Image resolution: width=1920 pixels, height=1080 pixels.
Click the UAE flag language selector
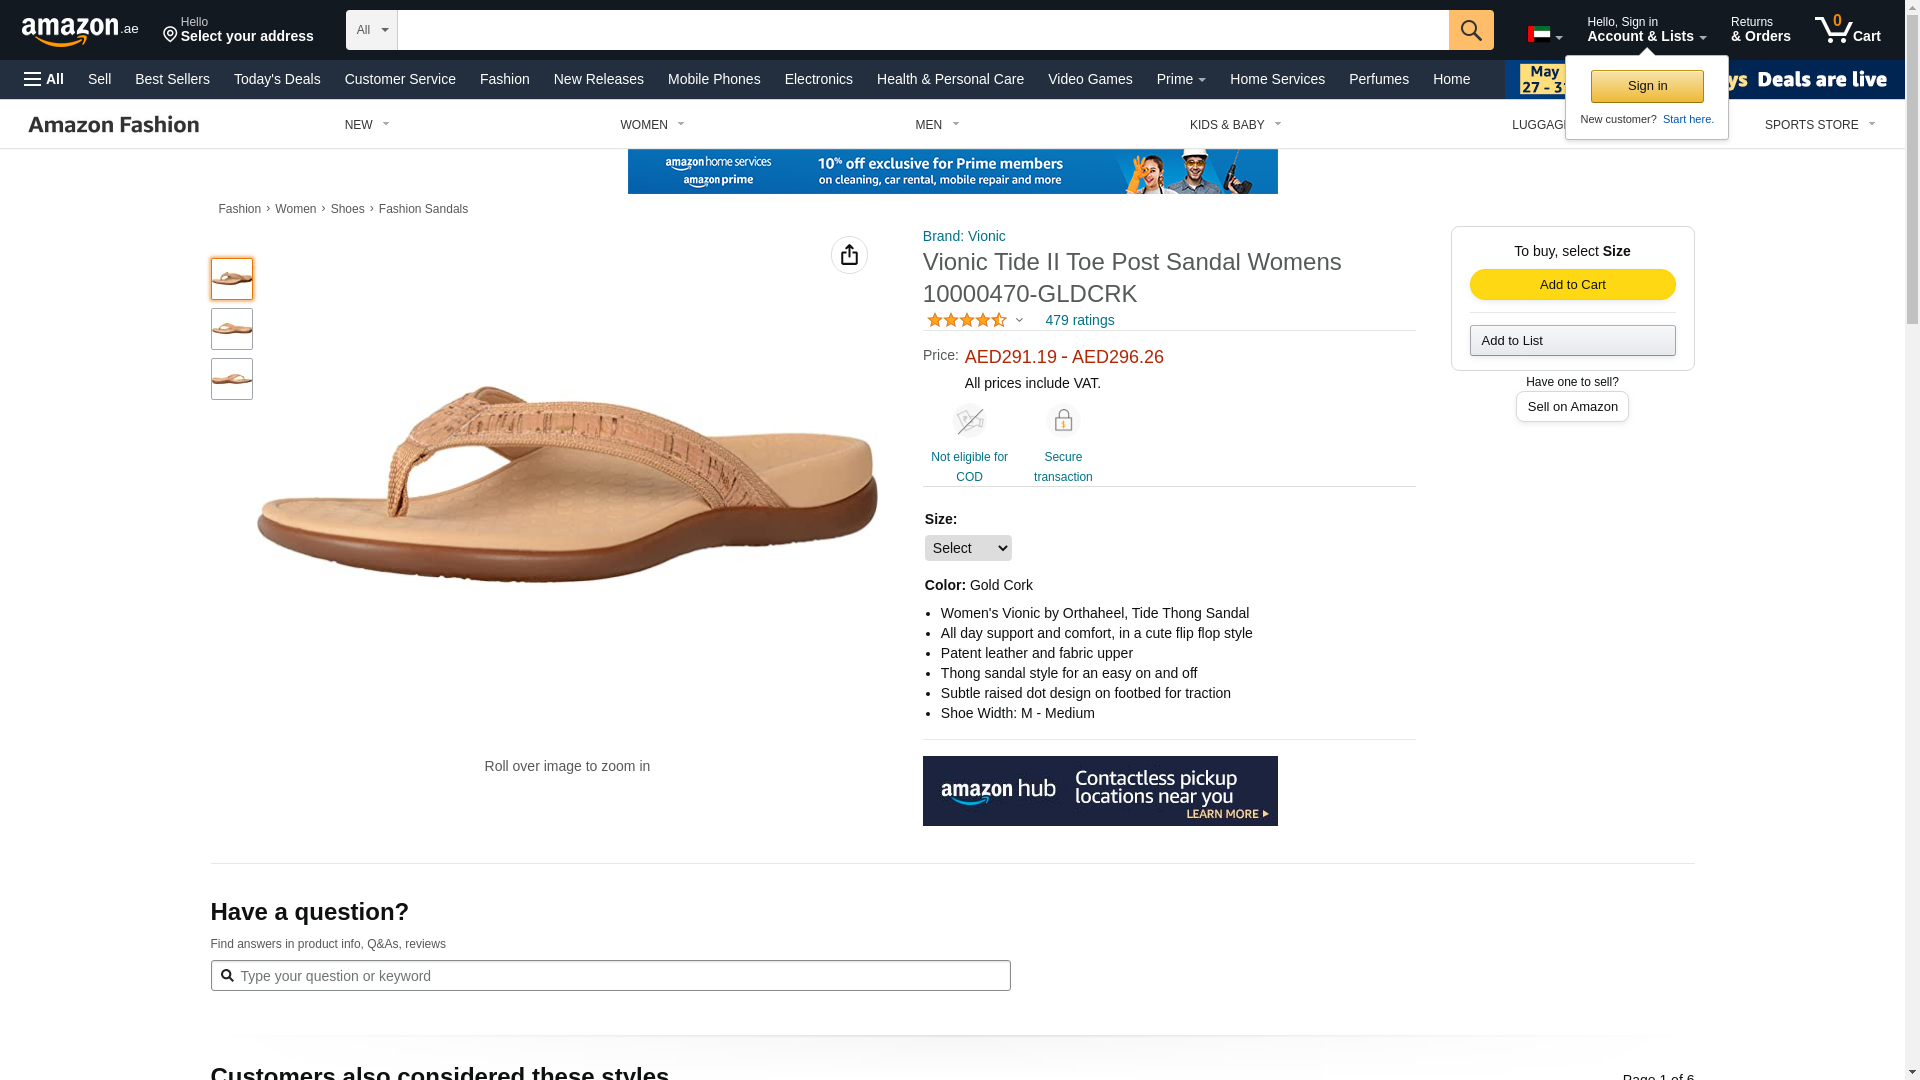click(1544, 35)
